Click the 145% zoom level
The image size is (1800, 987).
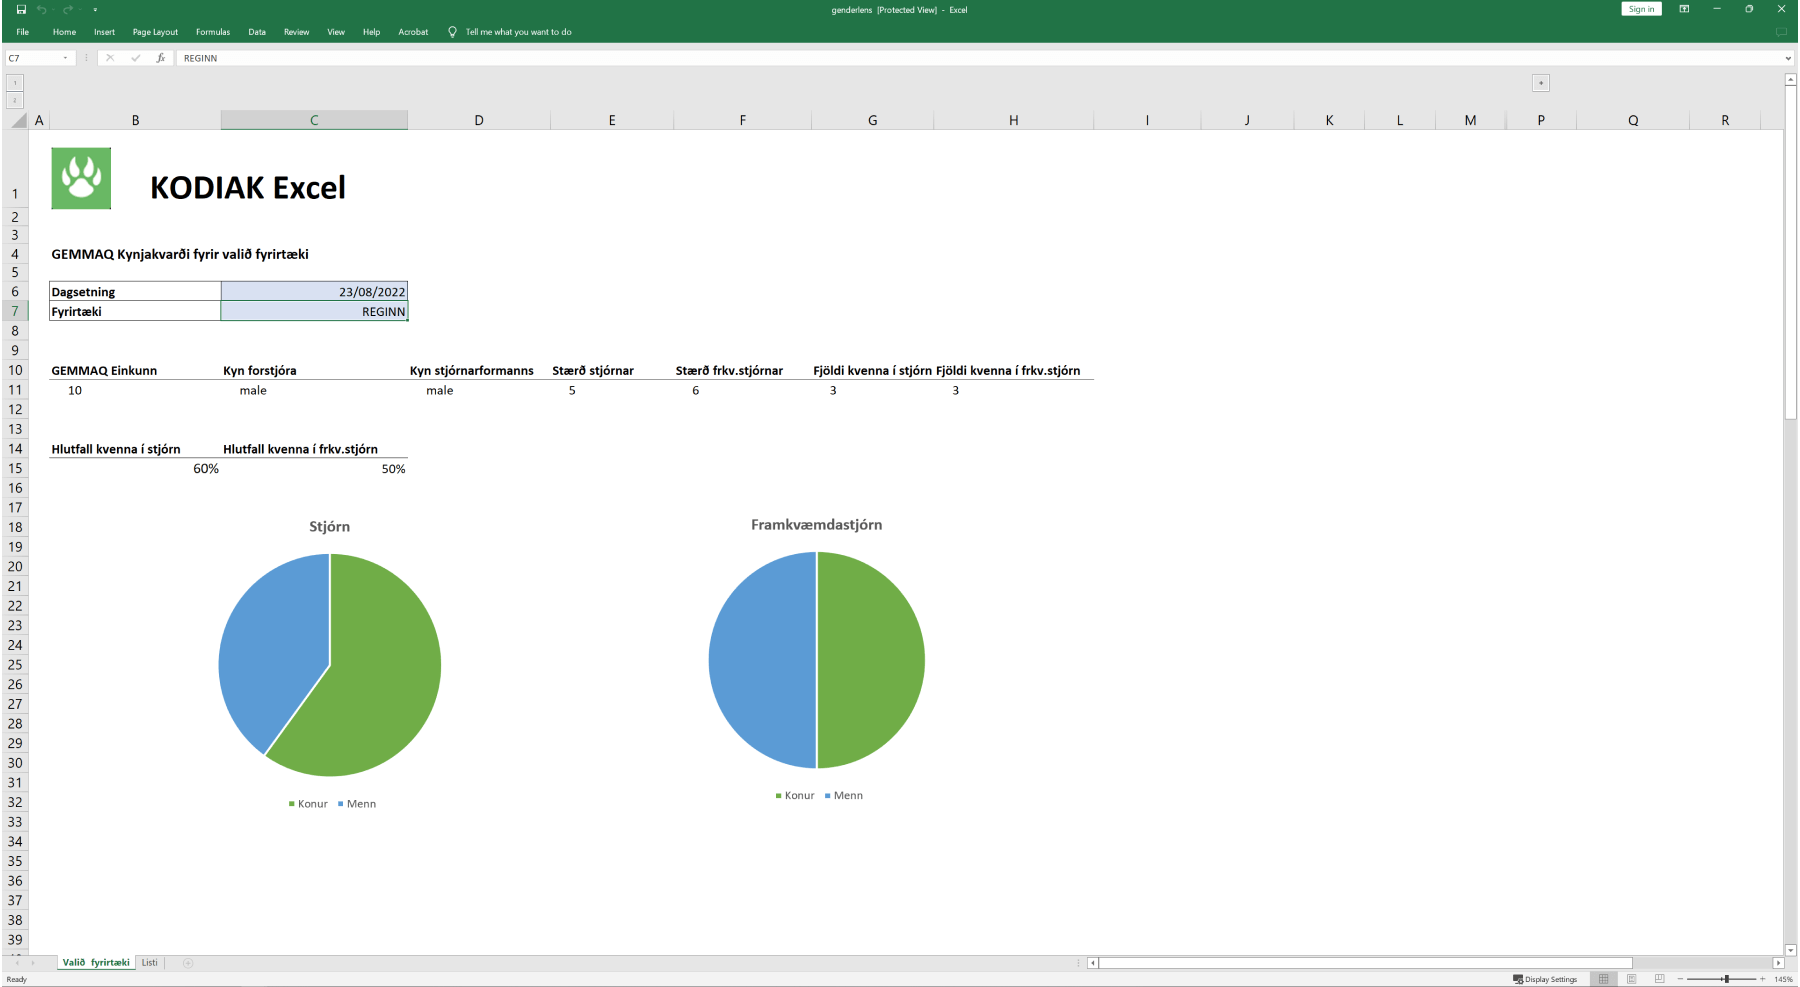[1784, 980]
